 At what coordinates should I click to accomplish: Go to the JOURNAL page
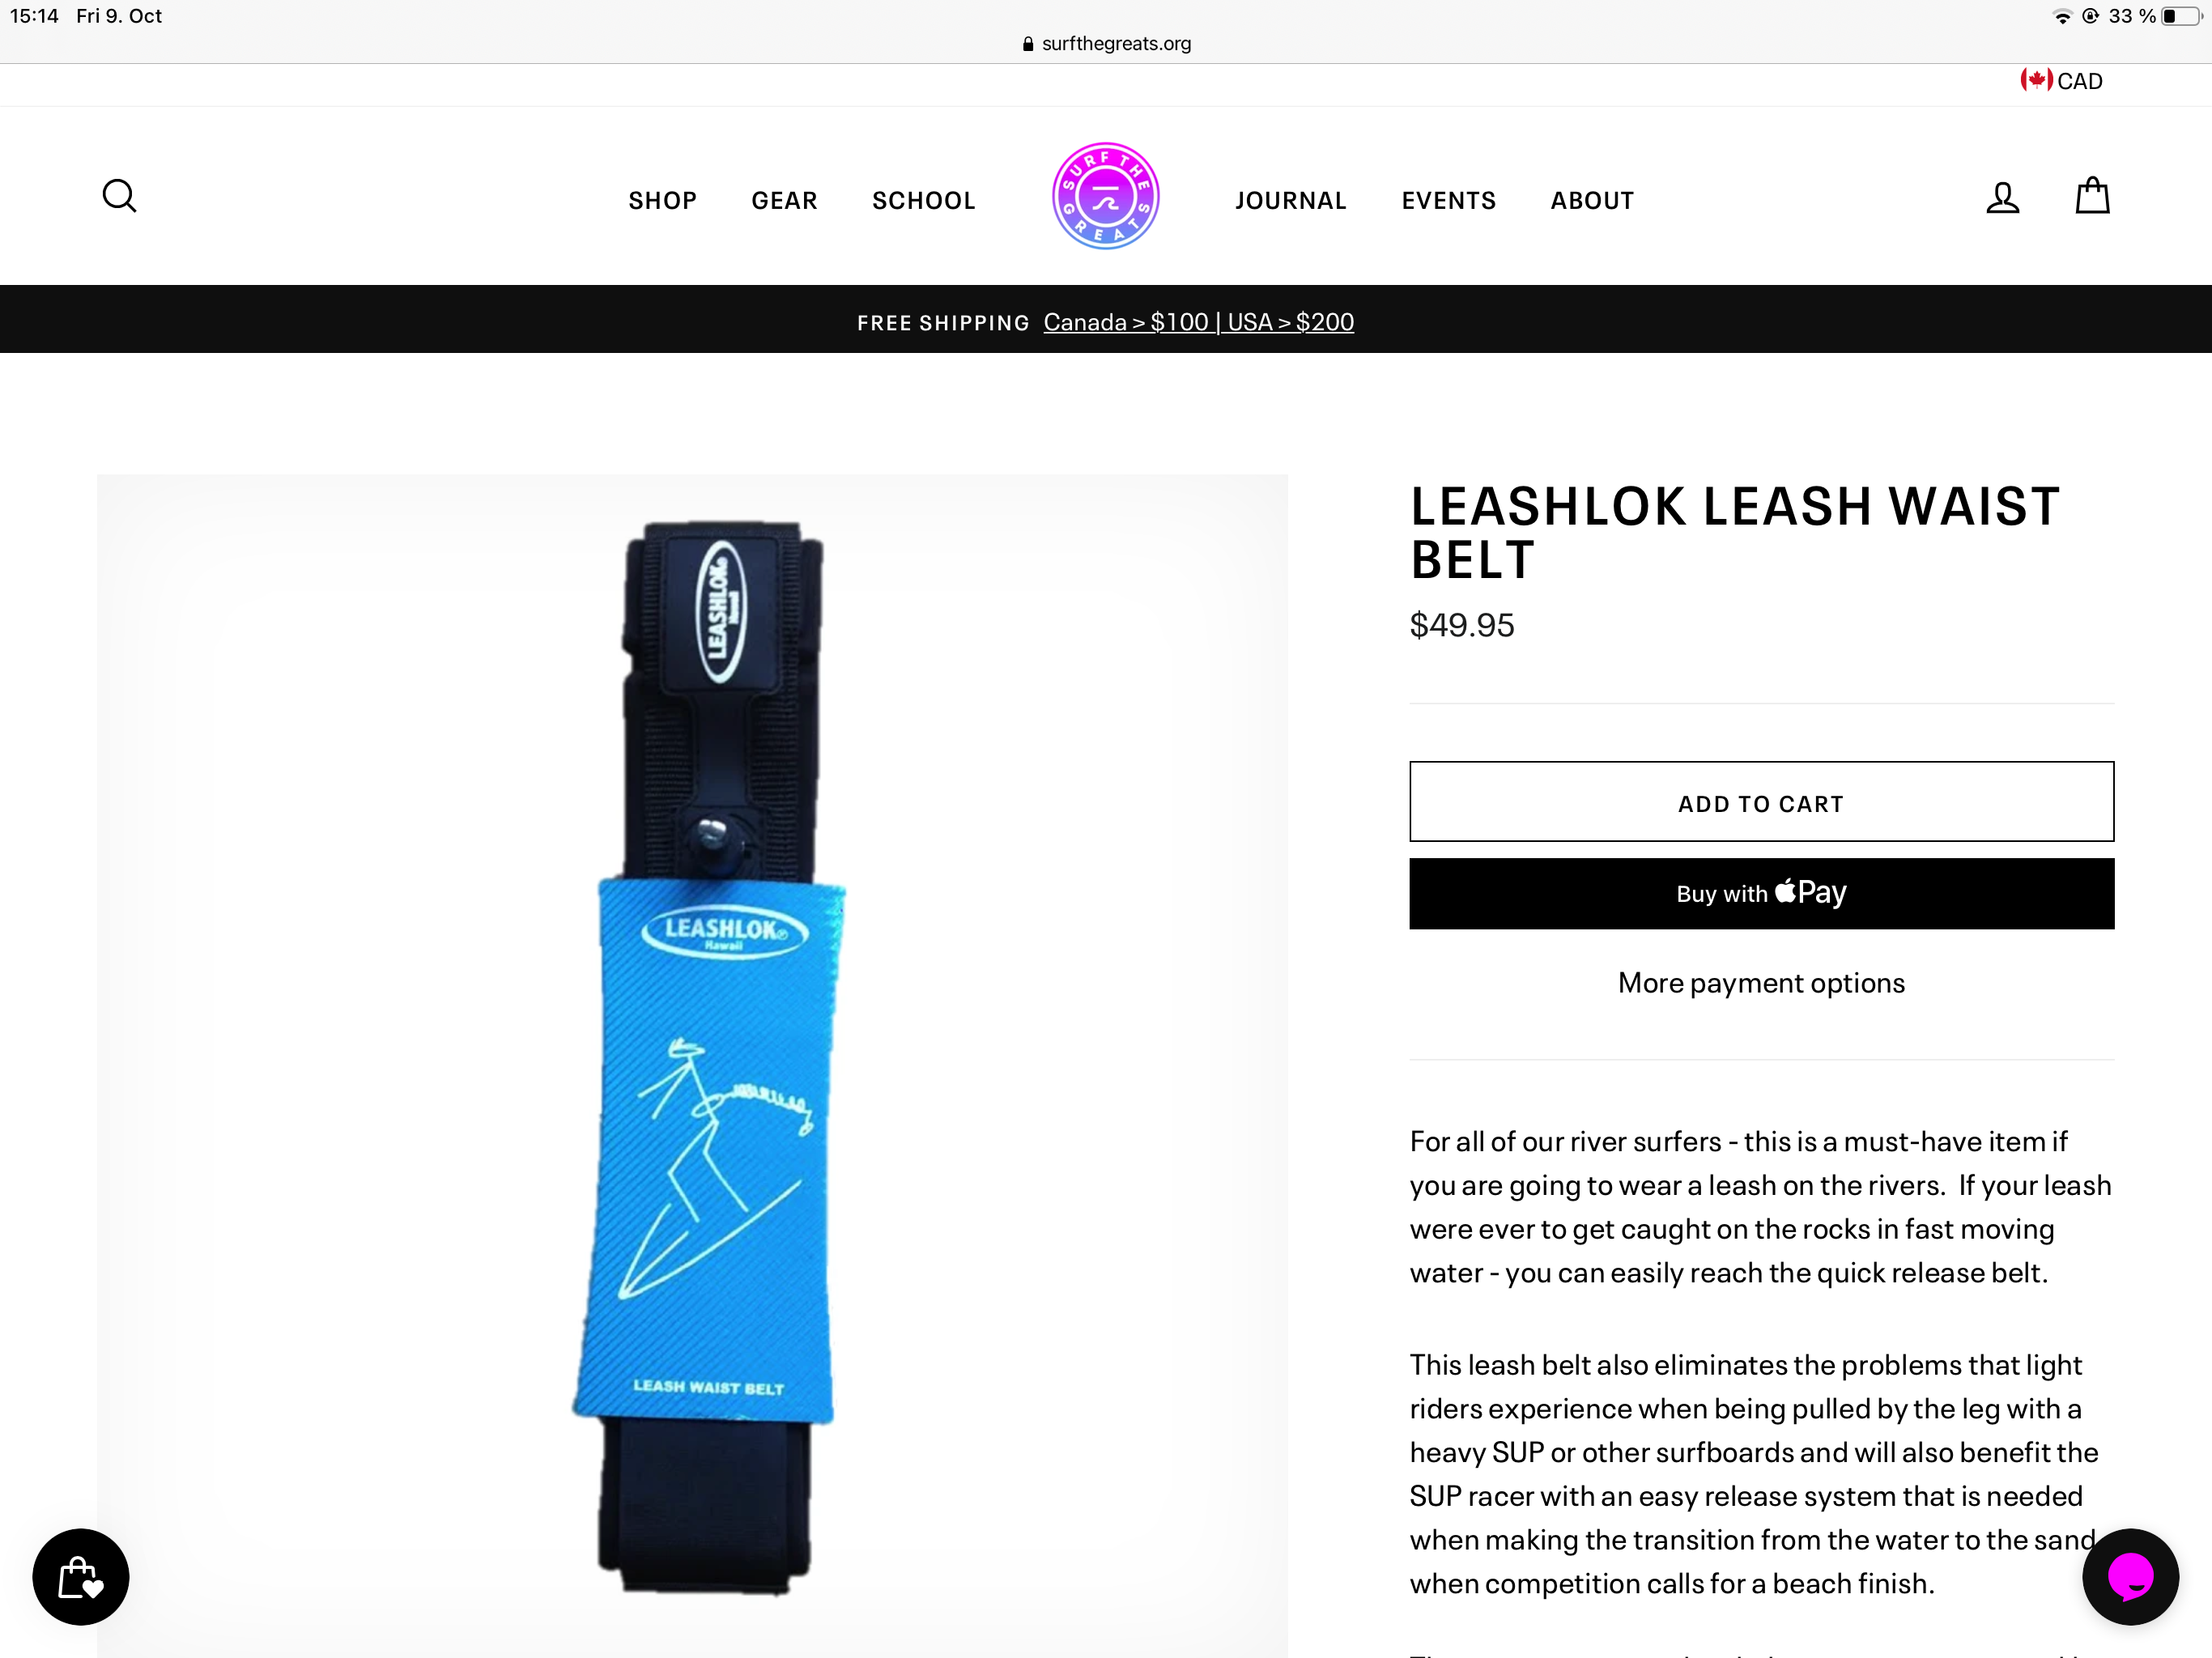[1290, 201]
